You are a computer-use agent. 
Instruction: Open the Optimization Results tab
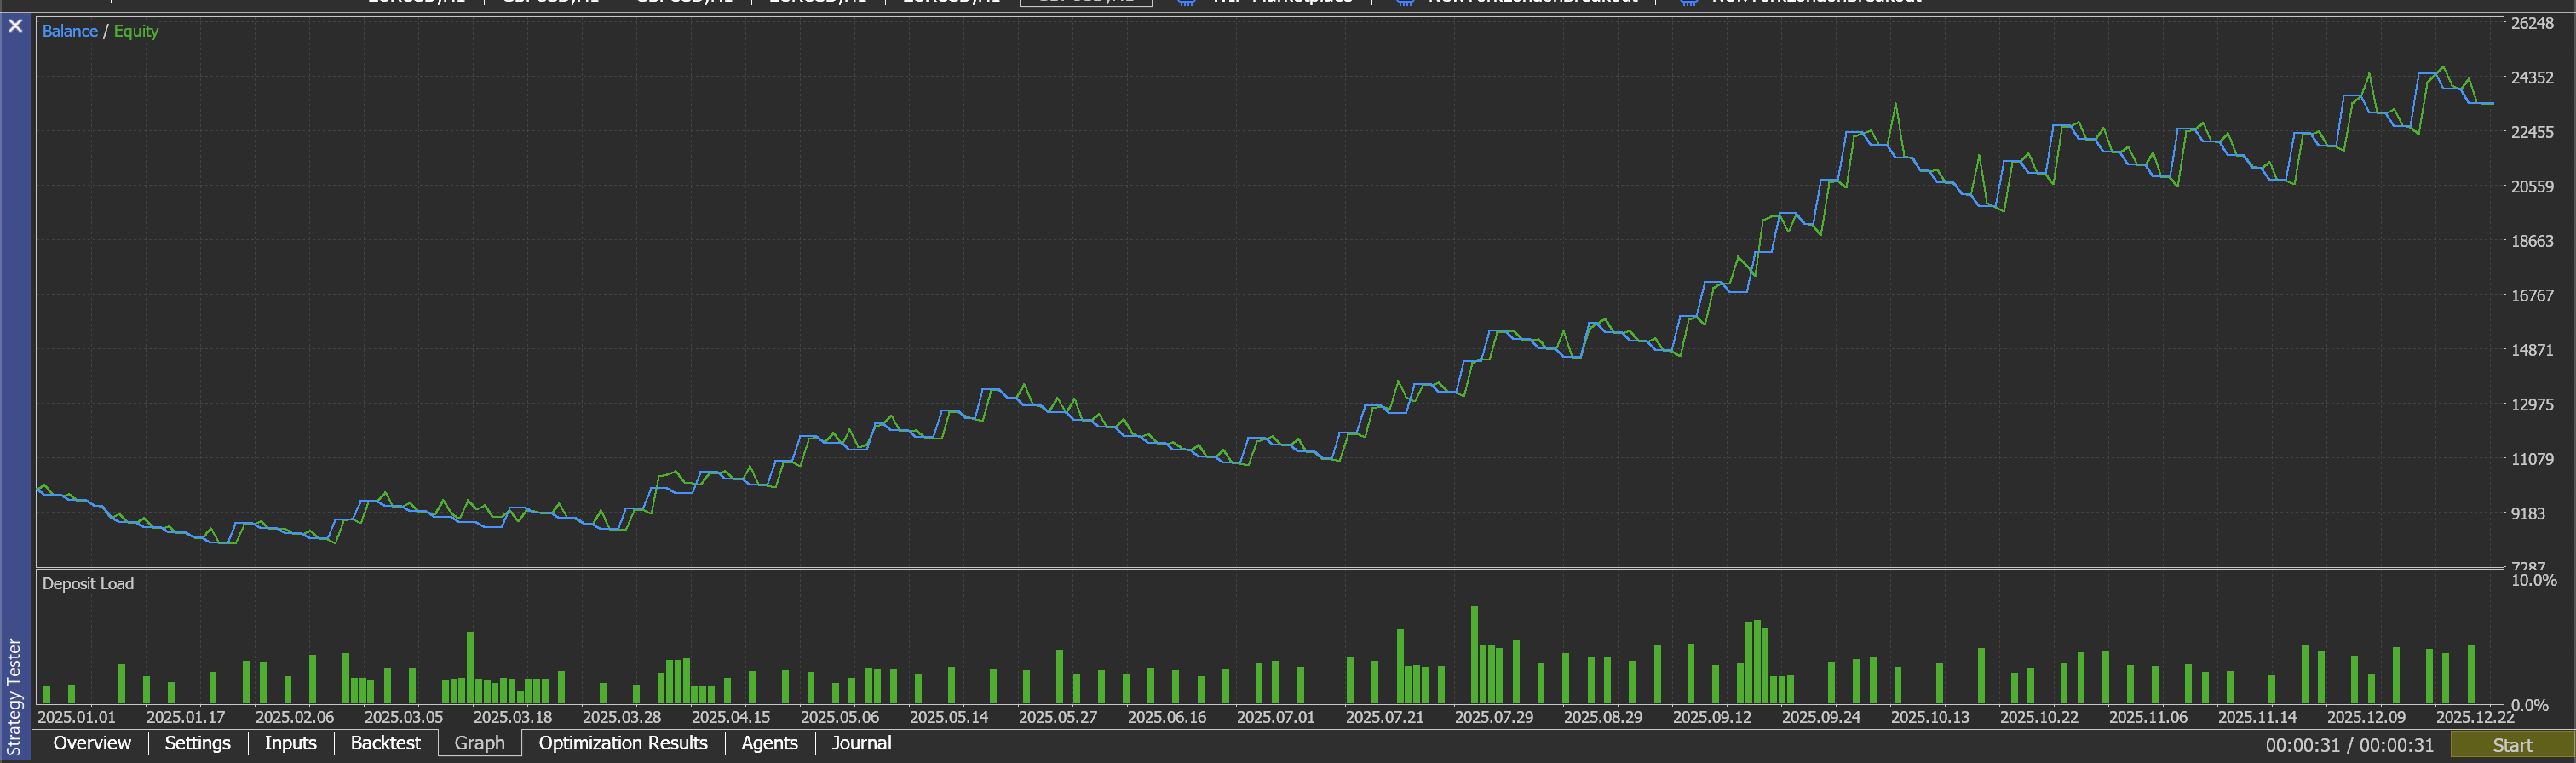(x=622, y=743)
